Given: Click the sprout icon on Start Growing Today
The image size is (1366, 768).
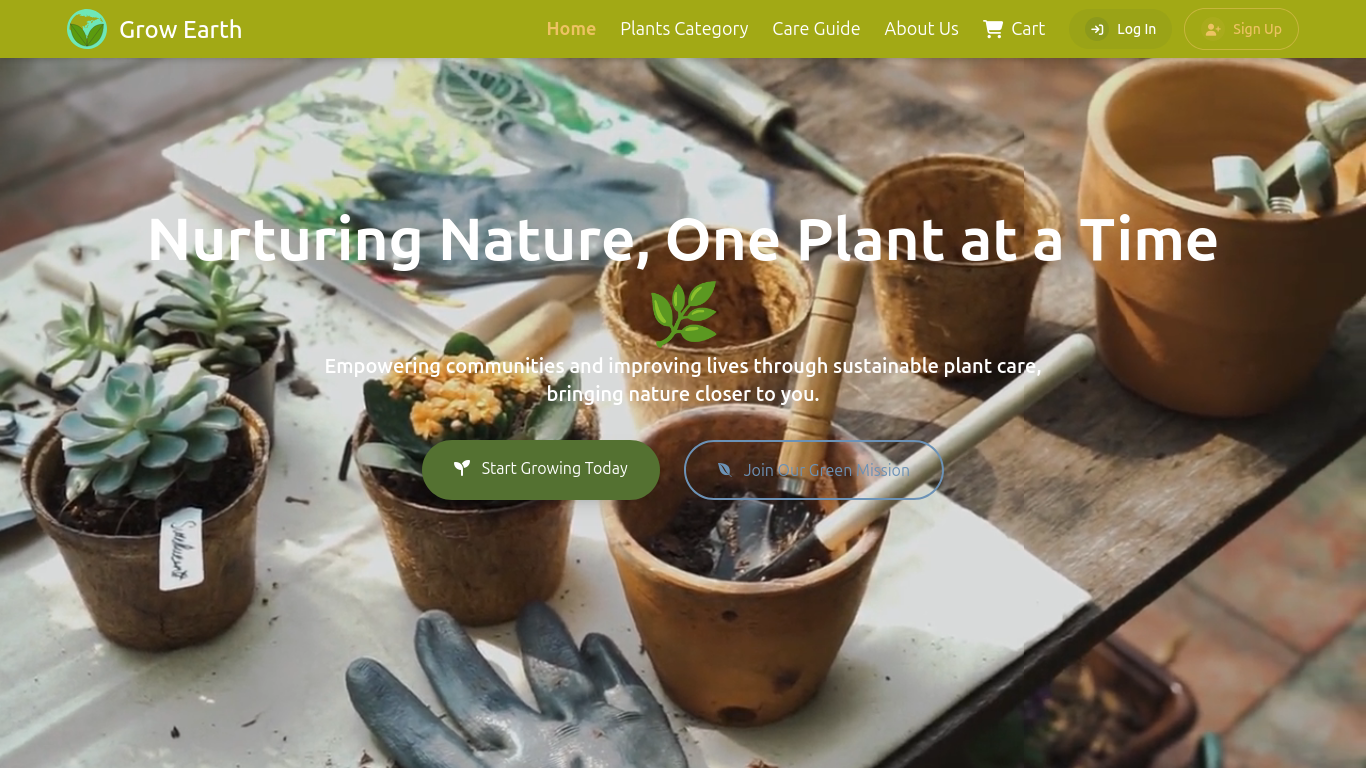Looking at the screenshot, I should [461, 468].
